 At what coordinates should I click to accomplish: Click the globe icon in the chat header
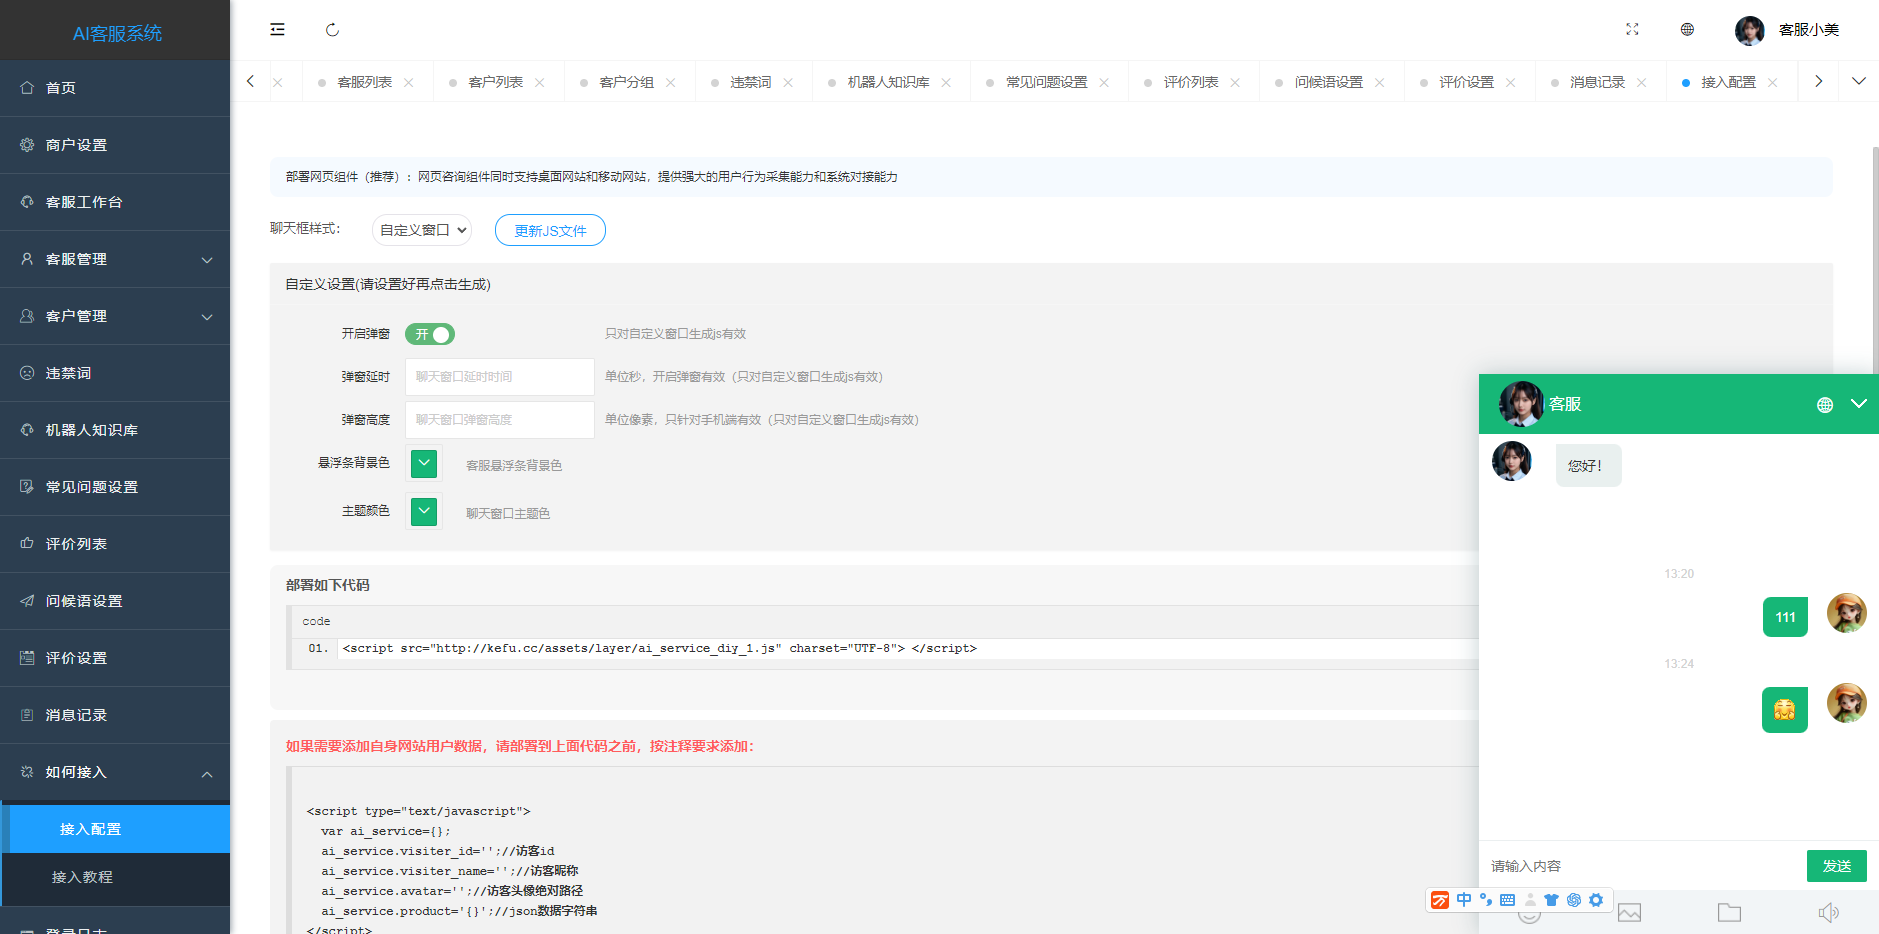coord(1825,405)
